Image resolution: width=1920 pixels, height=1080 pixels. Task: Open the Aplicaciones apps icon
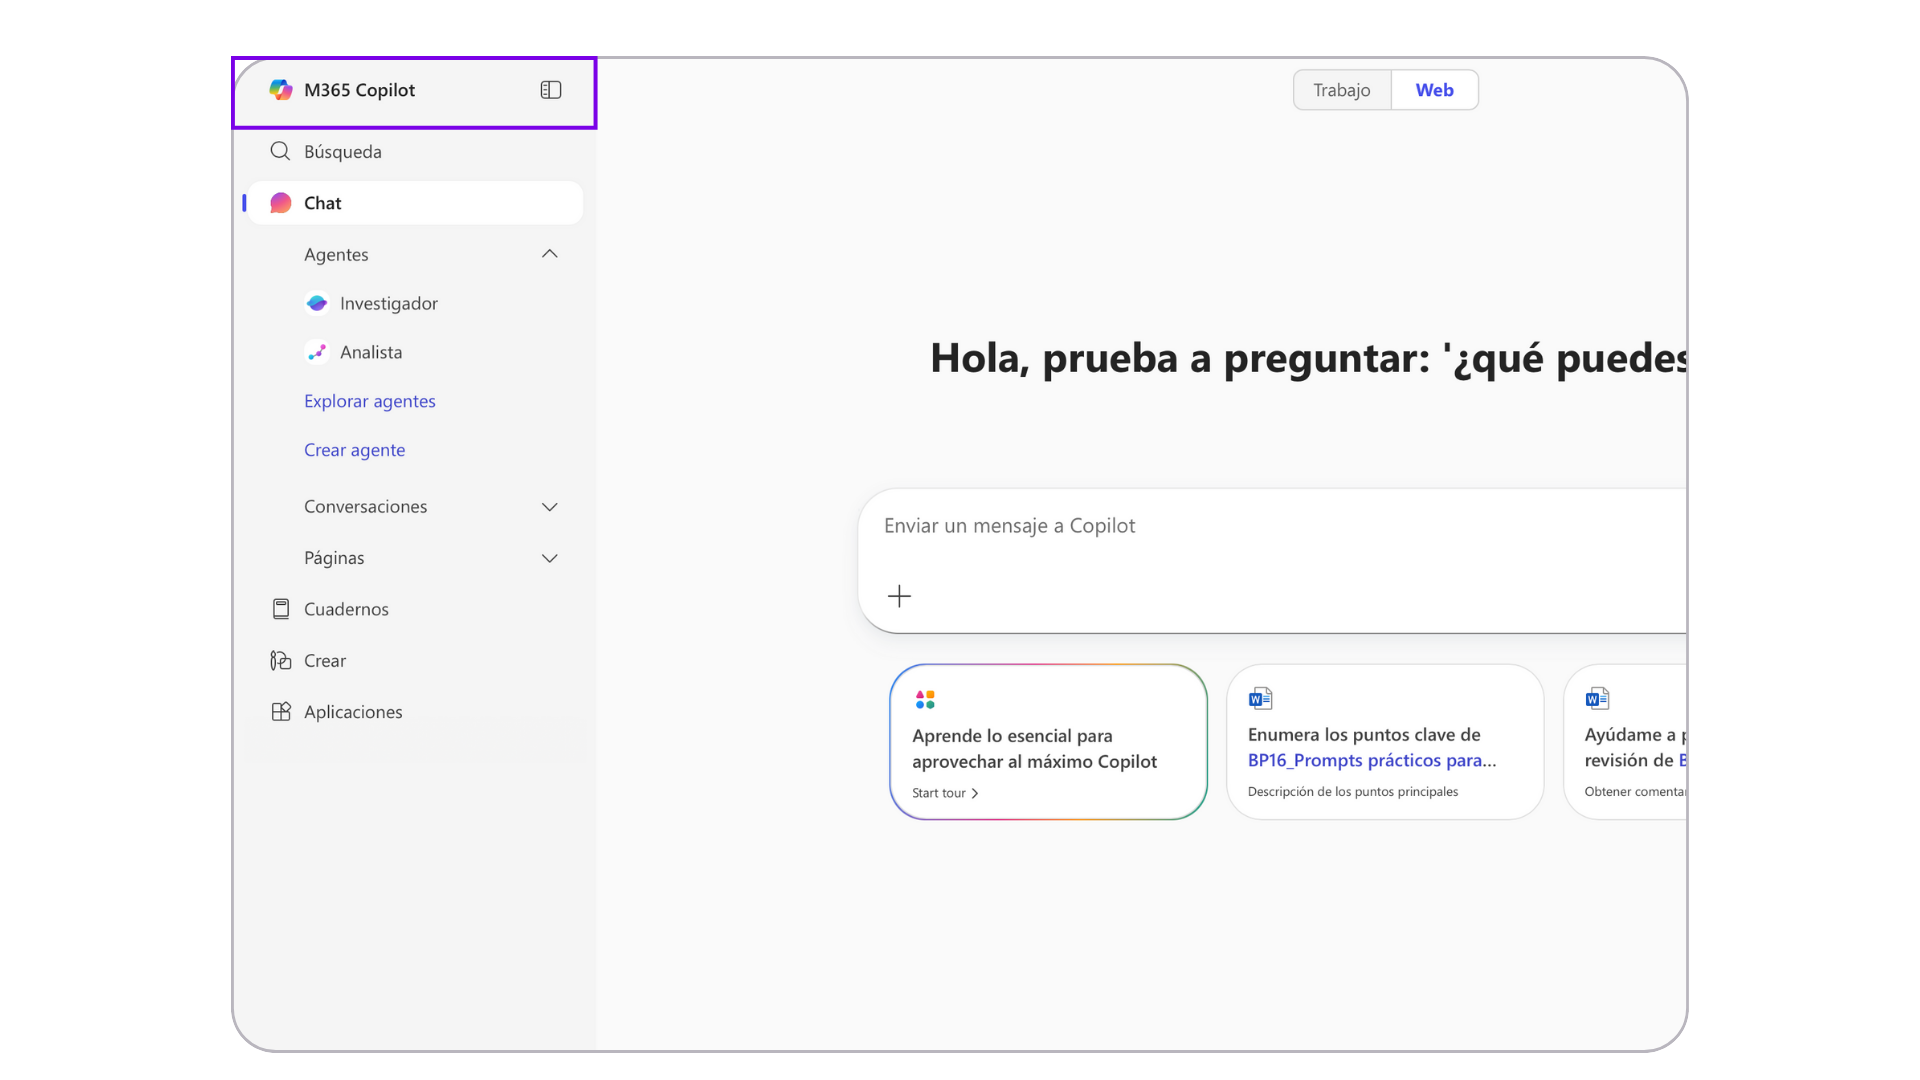pos(281,712)
